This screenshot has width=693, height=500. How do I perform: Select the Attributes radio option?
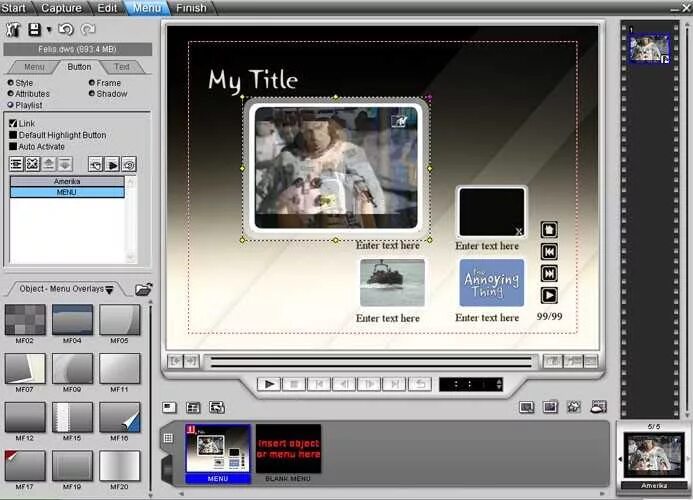coord(11,94)
